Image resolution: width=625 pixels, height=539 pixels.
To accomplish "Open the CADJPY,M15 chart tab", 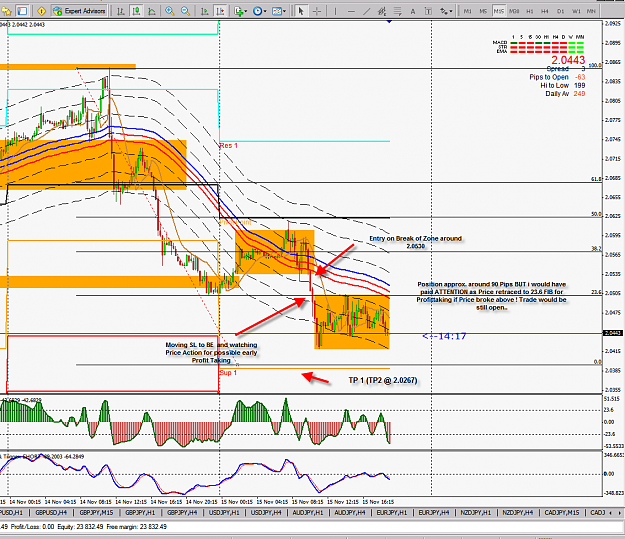I will (x=562, y=512).
